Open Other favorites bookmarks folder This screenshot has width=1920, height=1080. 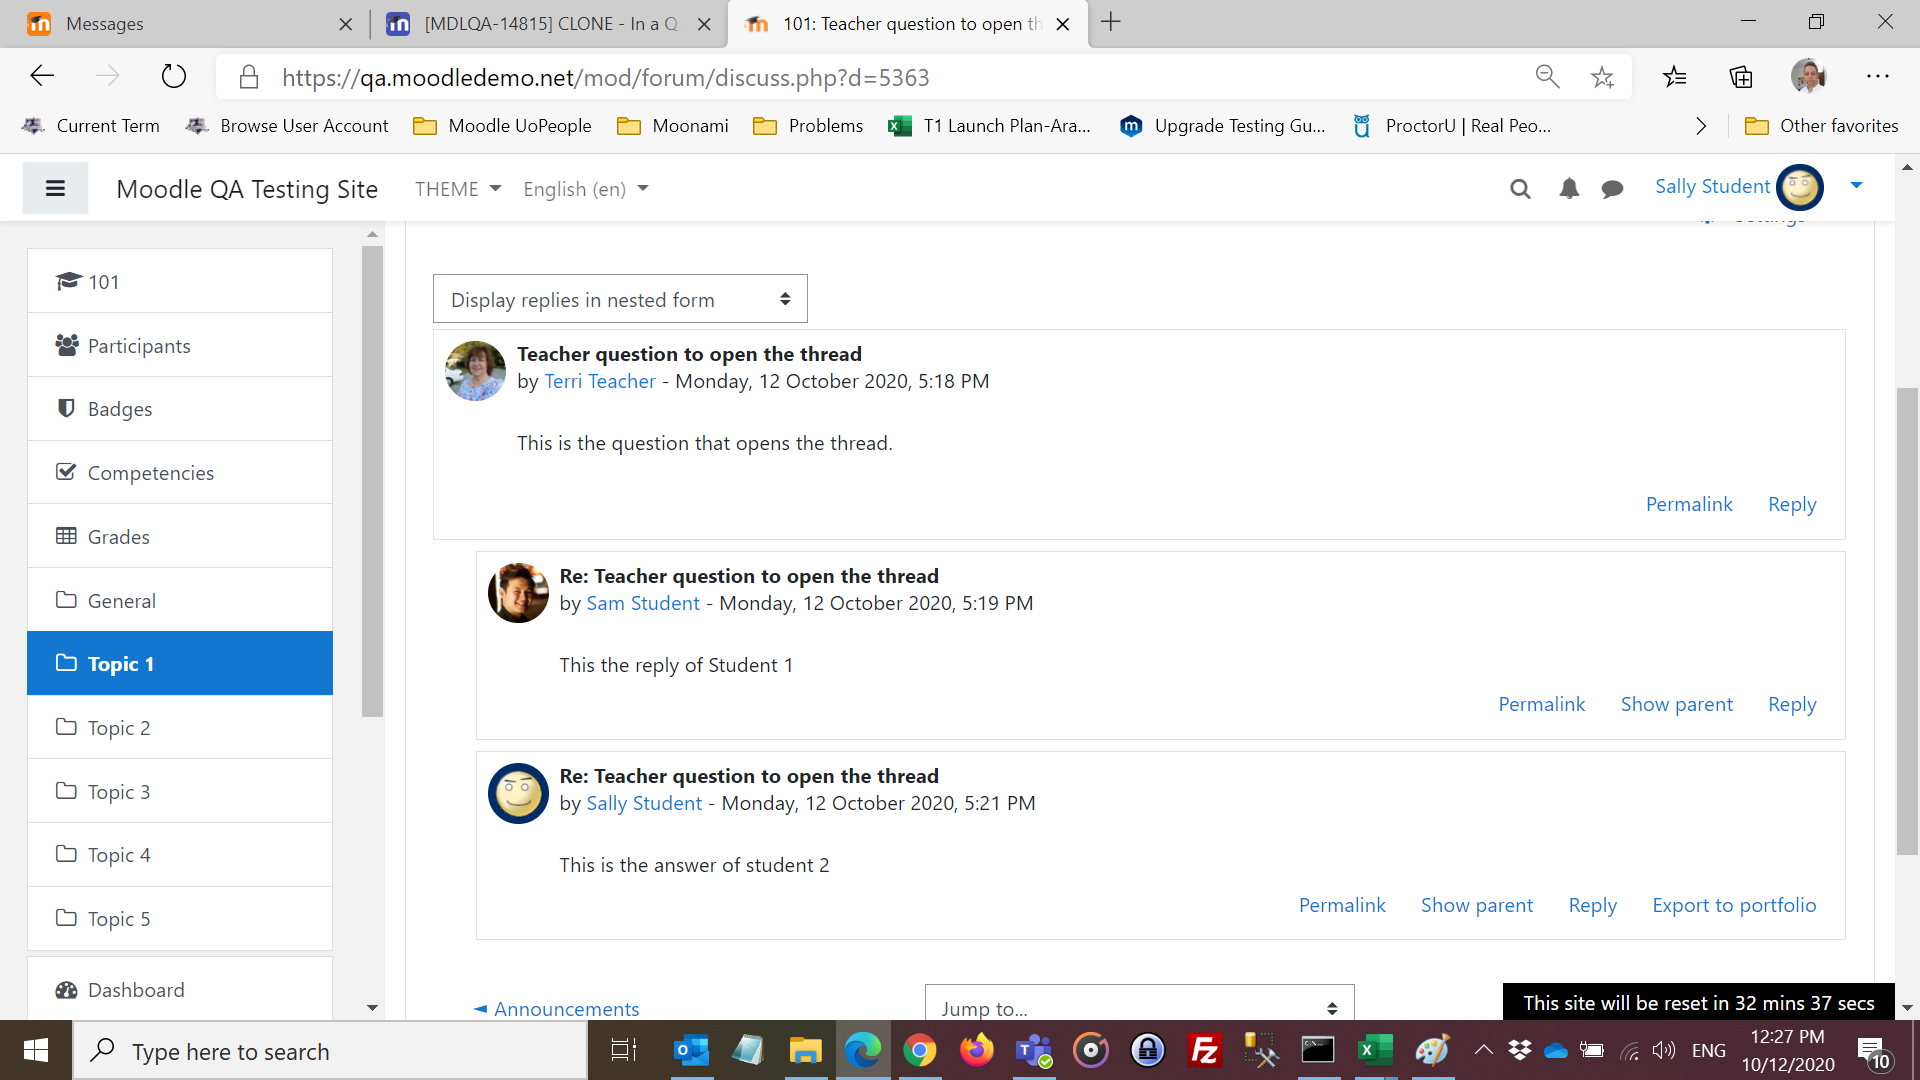click(x=1822, y=126)
